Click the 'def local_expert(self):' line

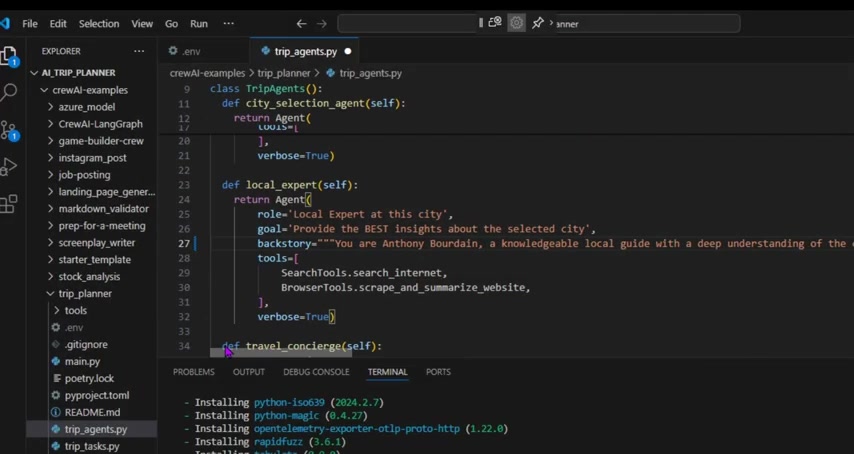(290, 185)
